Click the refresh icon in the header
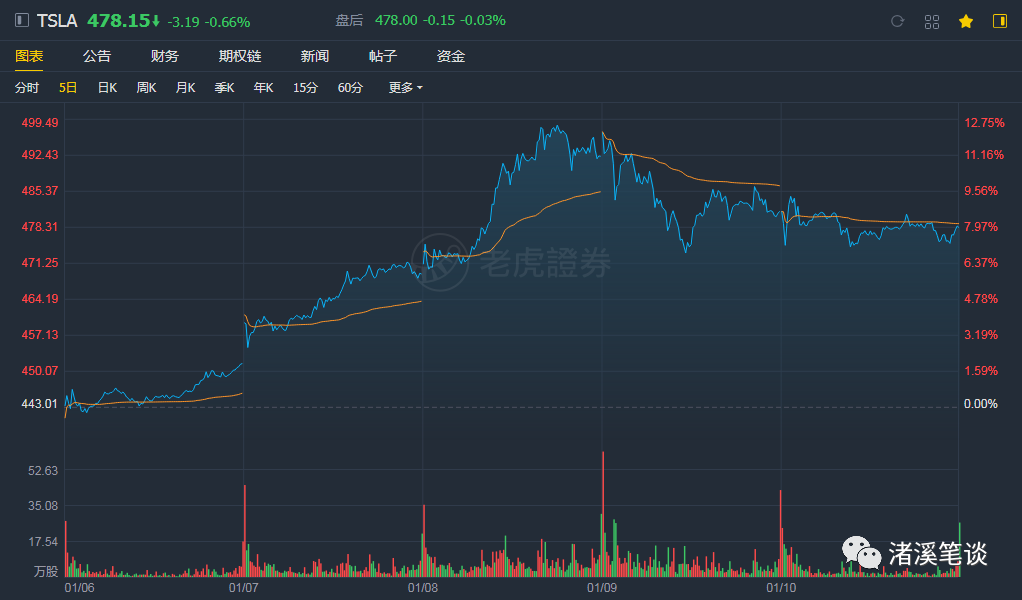This screenshot has width=1022, height=600. coord(897,21)
